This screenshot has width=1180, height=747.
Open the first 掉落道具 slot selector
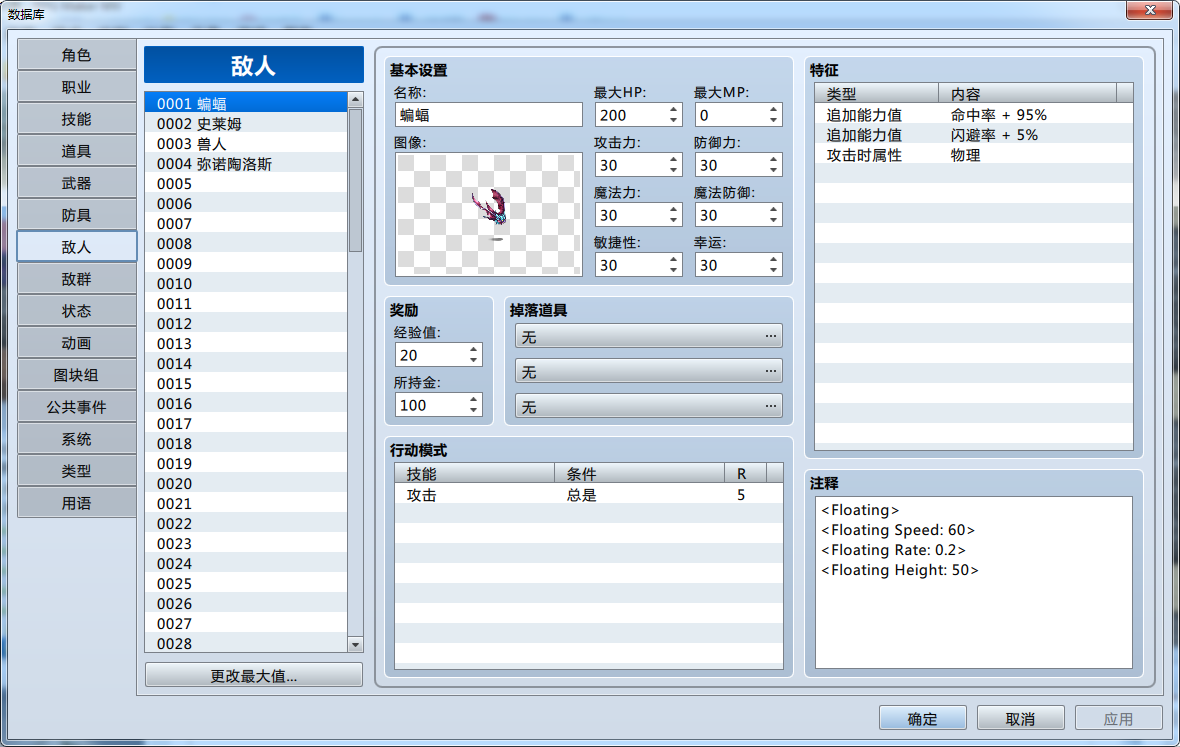tap(649, 336)
